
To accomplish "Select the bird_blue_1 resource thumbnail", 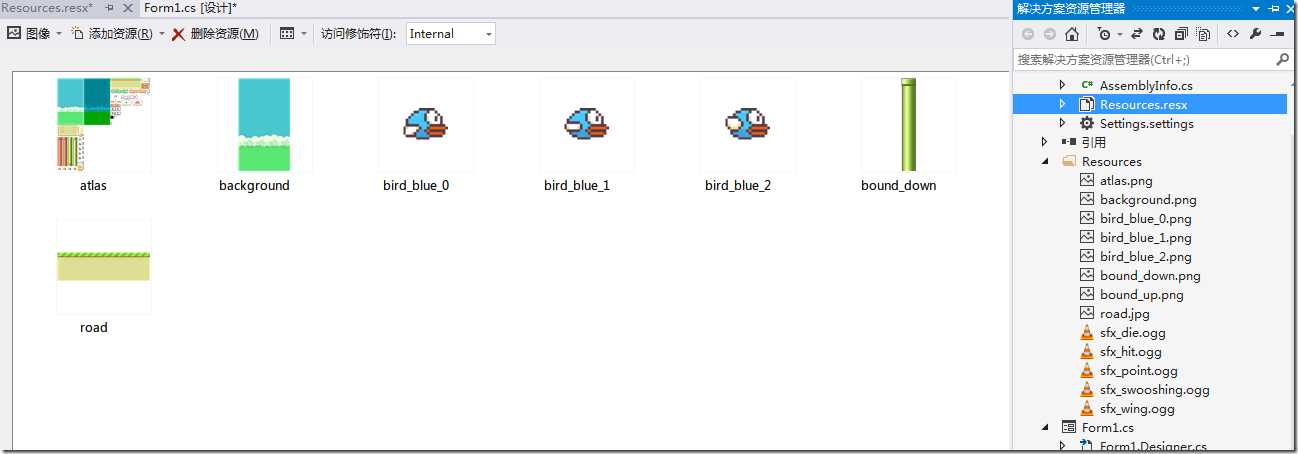I will click(586, 126).
